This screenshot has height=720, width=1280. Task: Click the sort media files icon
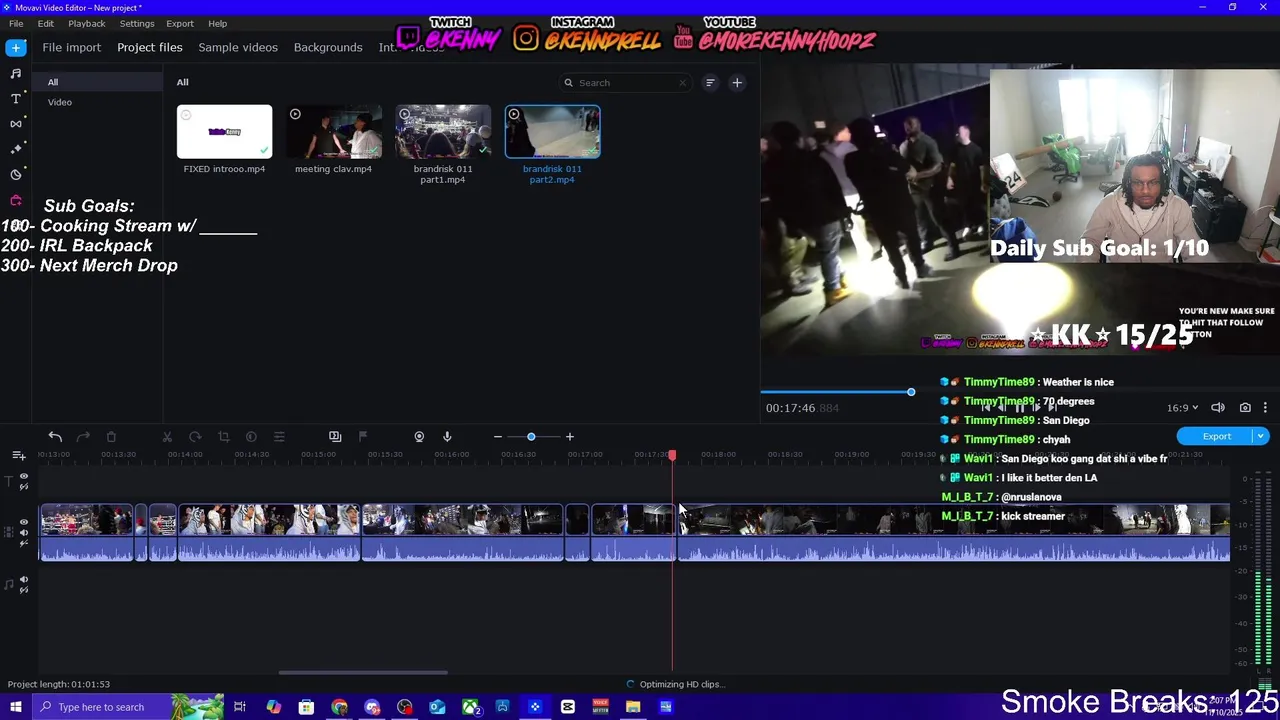pos(710,83)
